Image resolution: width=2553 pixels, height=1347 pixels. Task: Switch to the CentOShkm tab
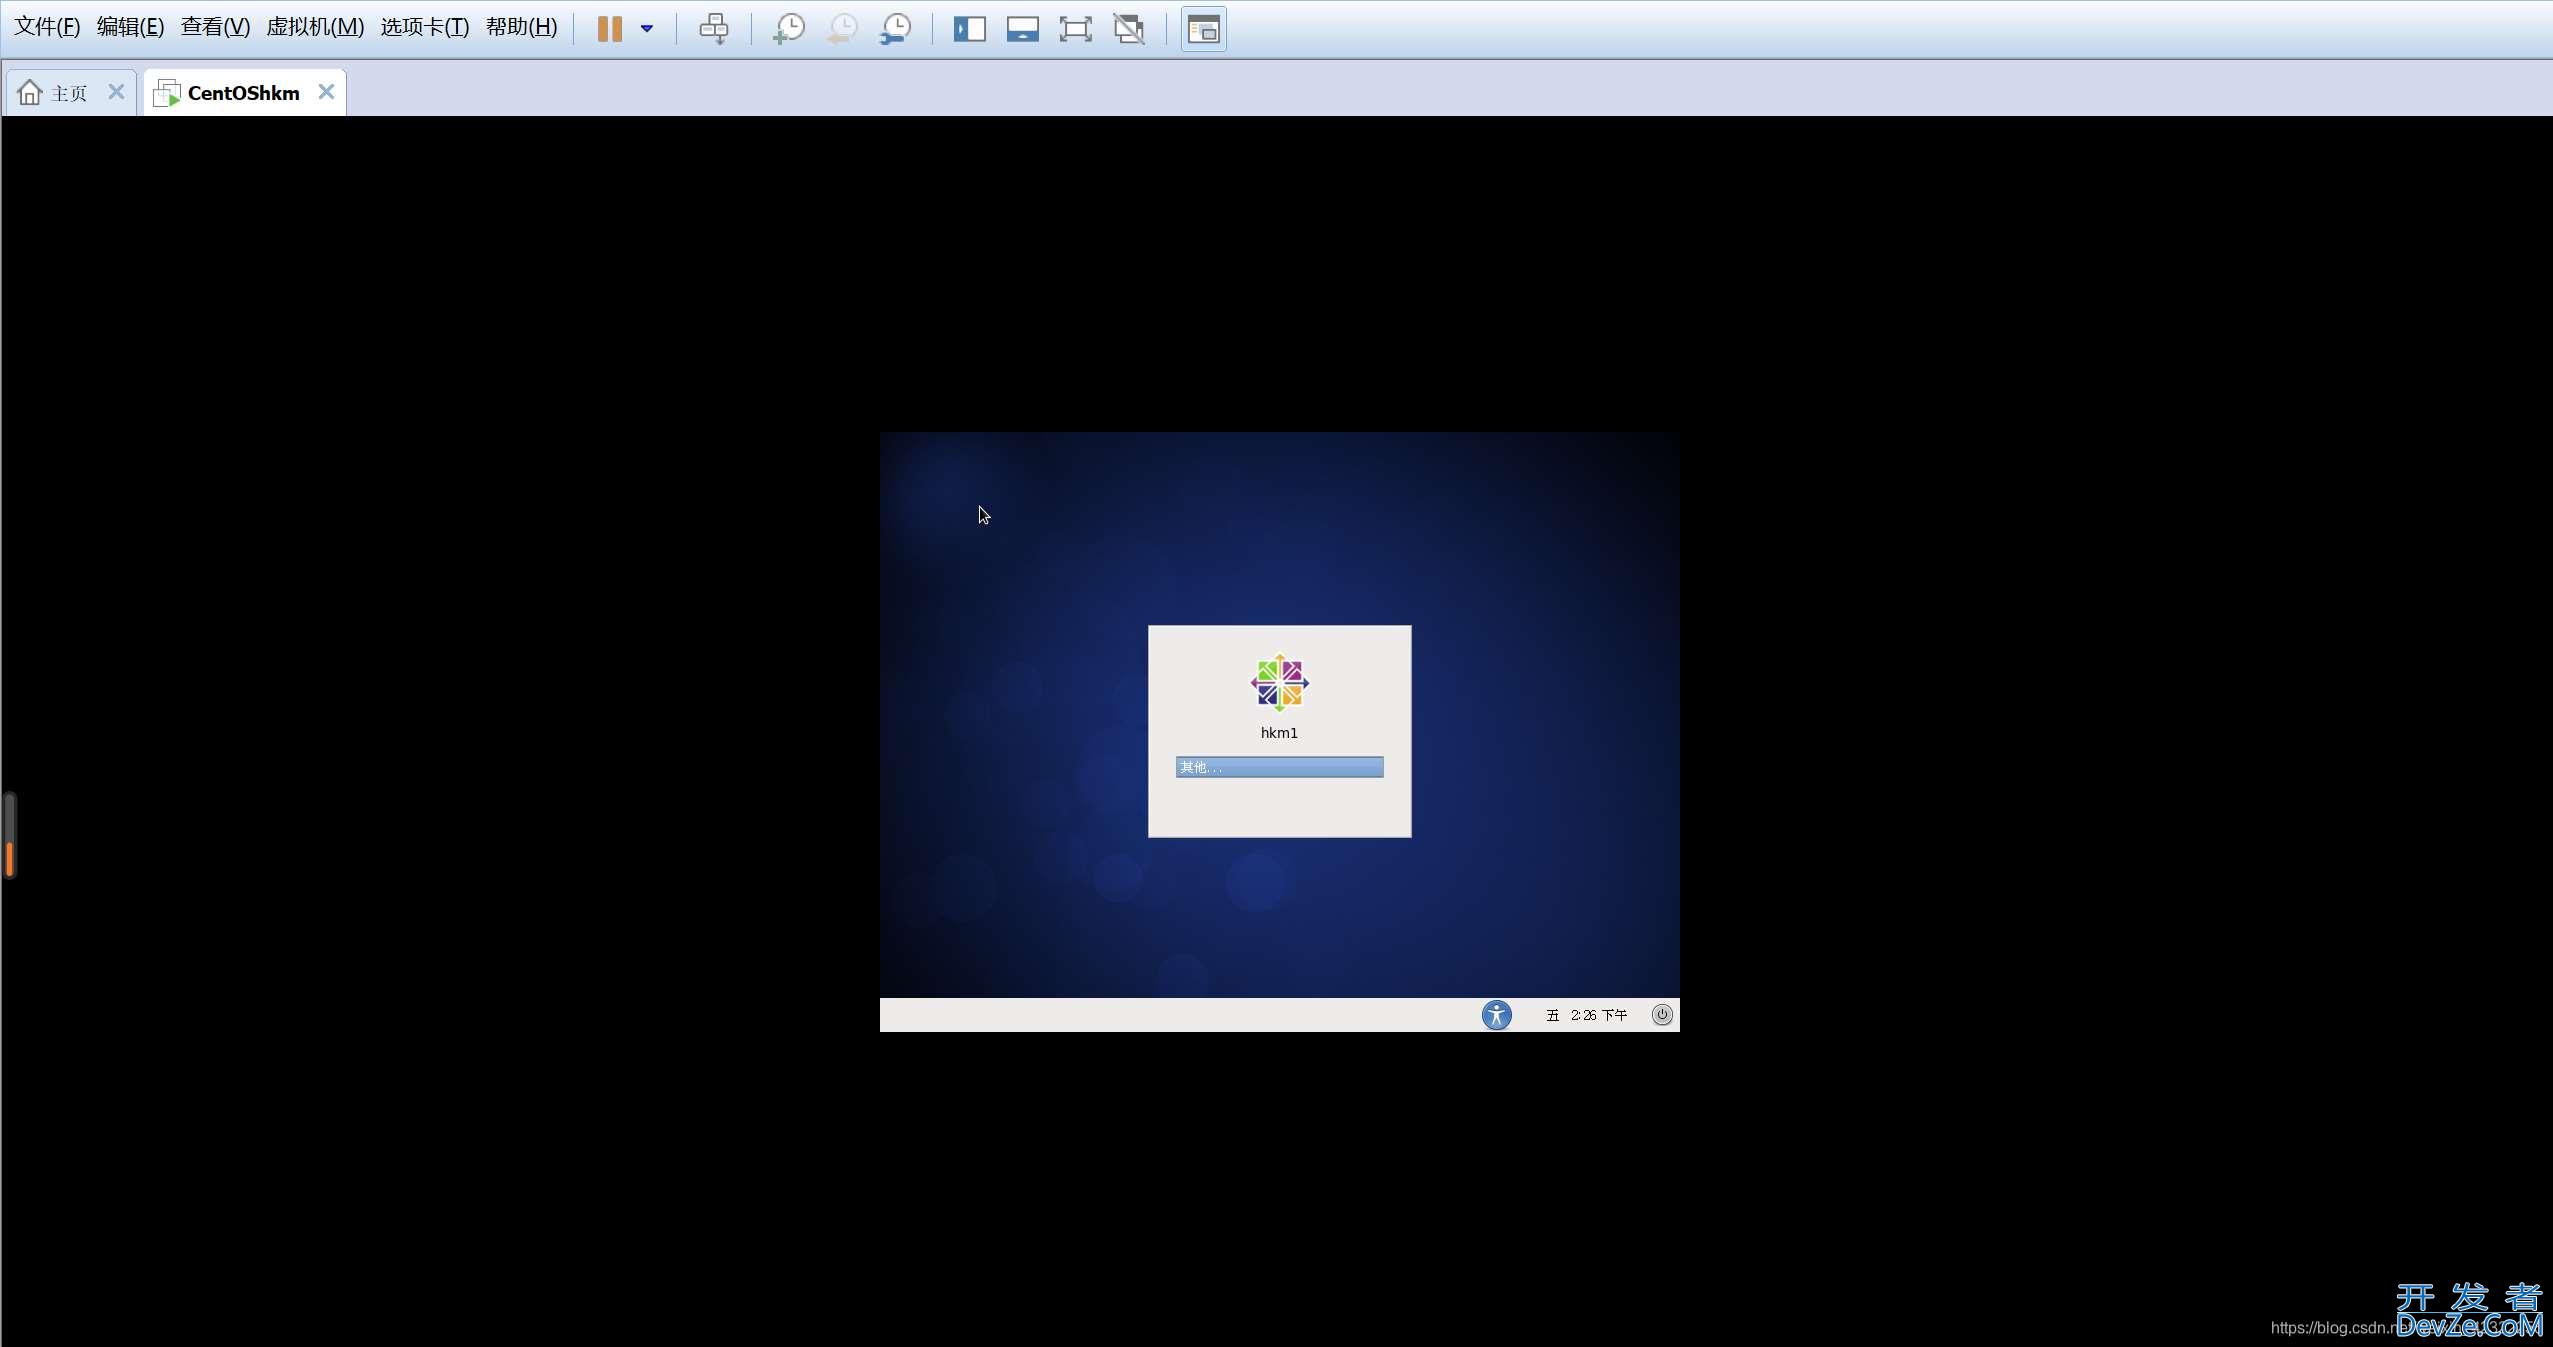[244, 93]
